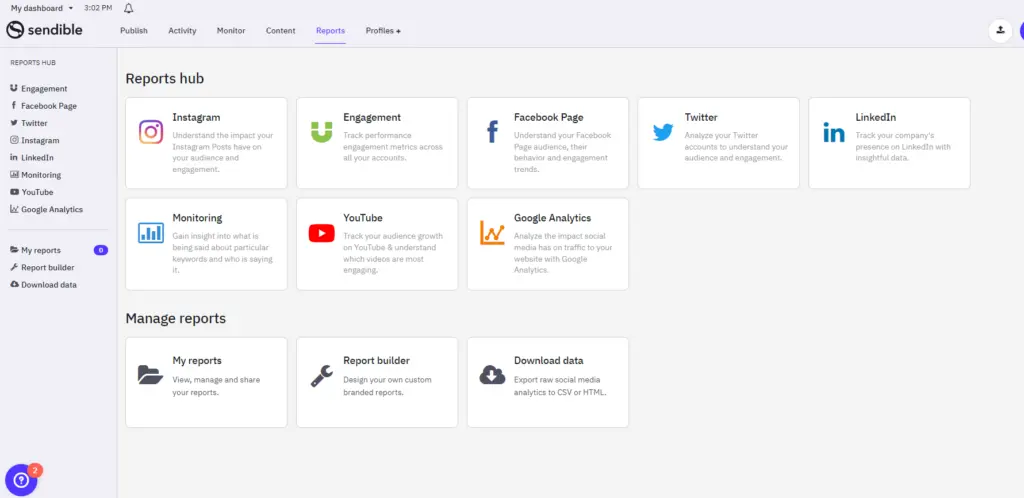
Task: Click the YouTube play icon
Action: pos(321,233)
